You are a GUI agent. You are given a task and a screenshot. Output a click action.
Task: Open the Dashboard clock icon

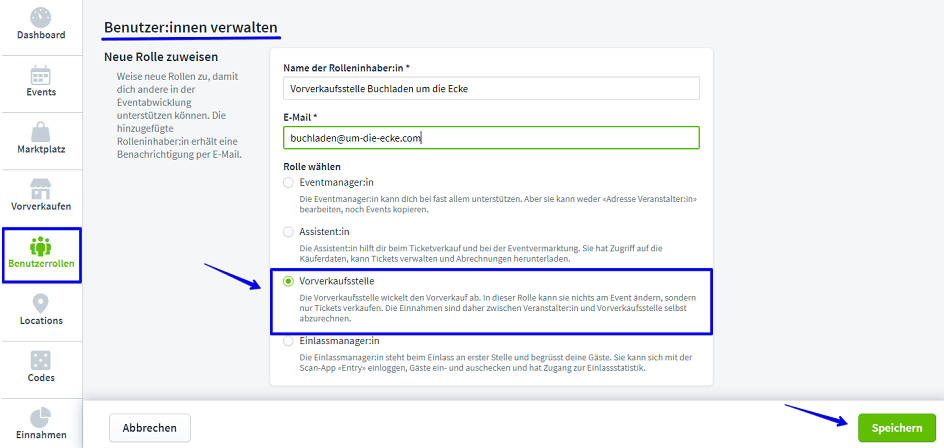point(41,17)
